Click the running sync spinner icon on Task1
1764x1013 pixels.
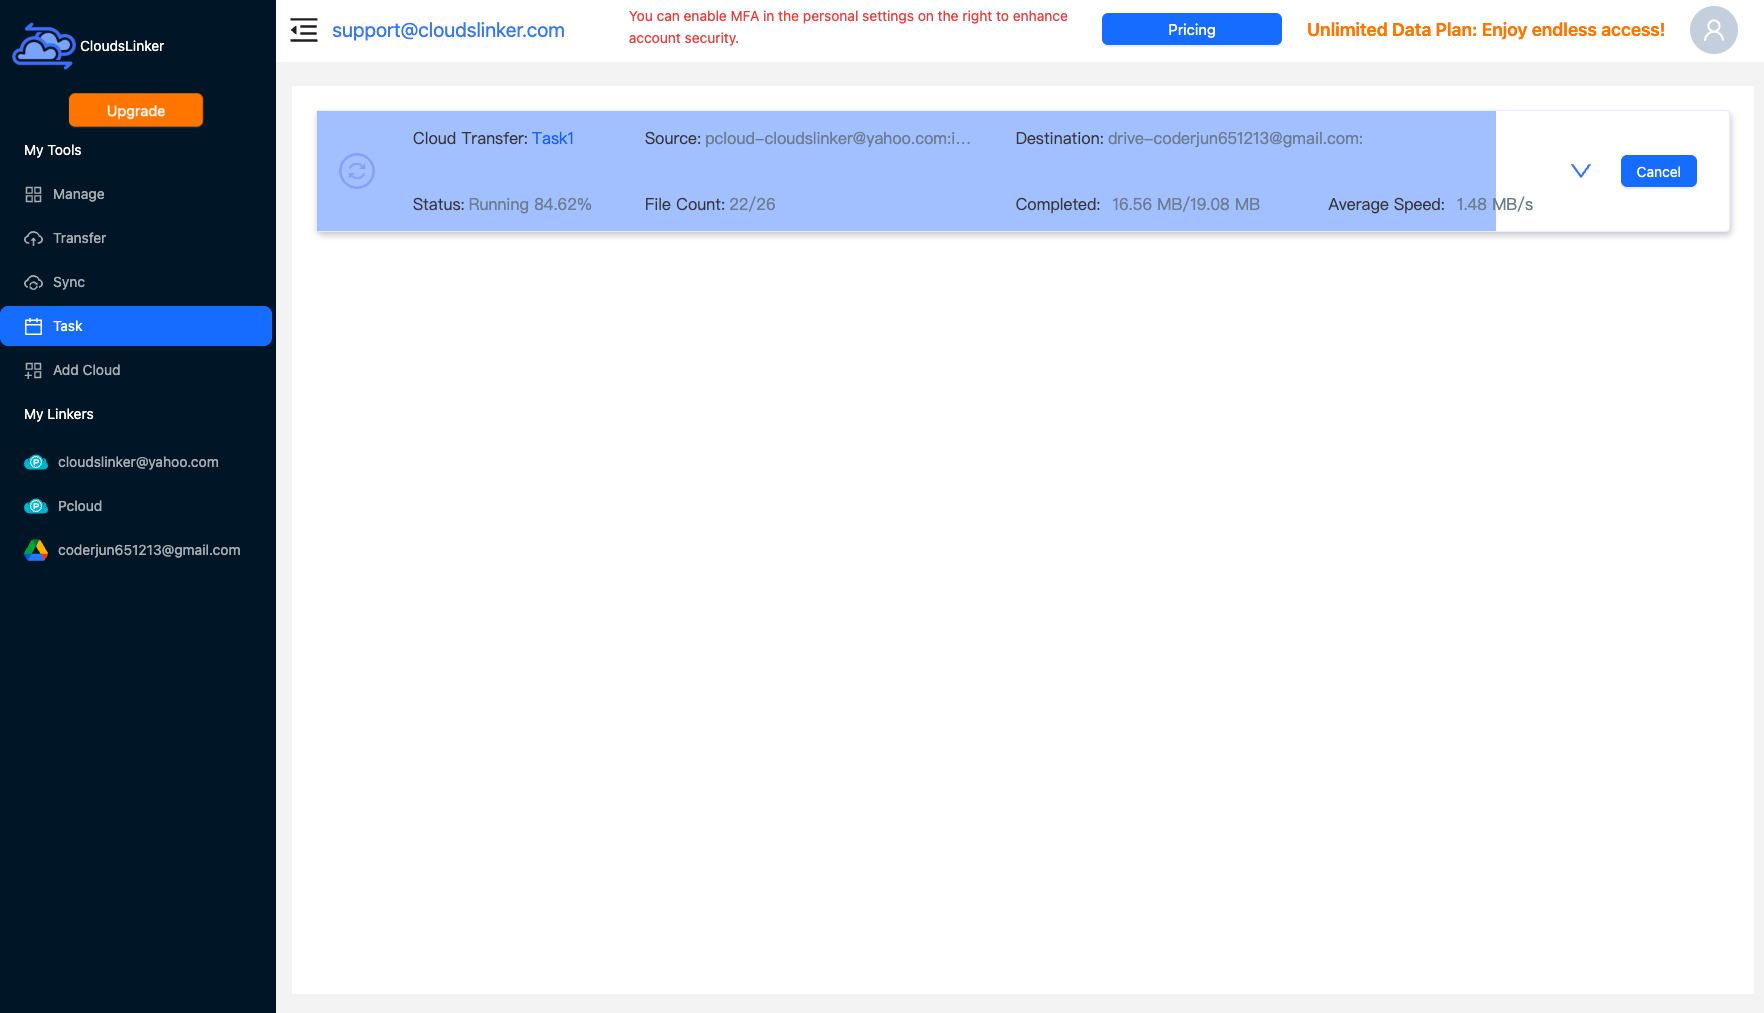point(357,171)
